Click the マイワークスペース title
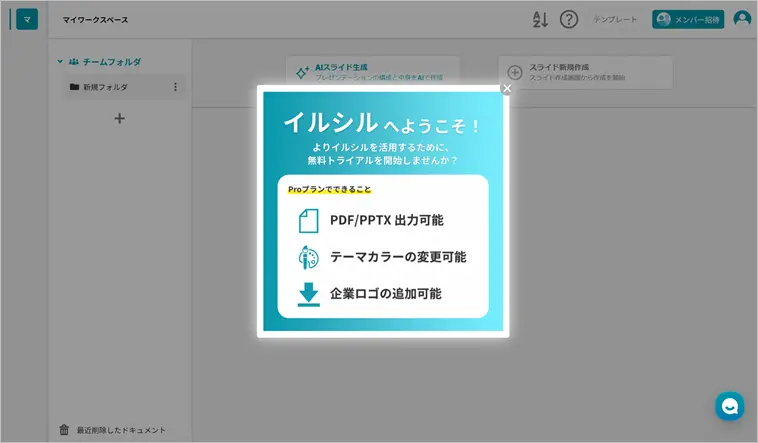758x443 pixels. pyautogui.click(x=95, y=20)
